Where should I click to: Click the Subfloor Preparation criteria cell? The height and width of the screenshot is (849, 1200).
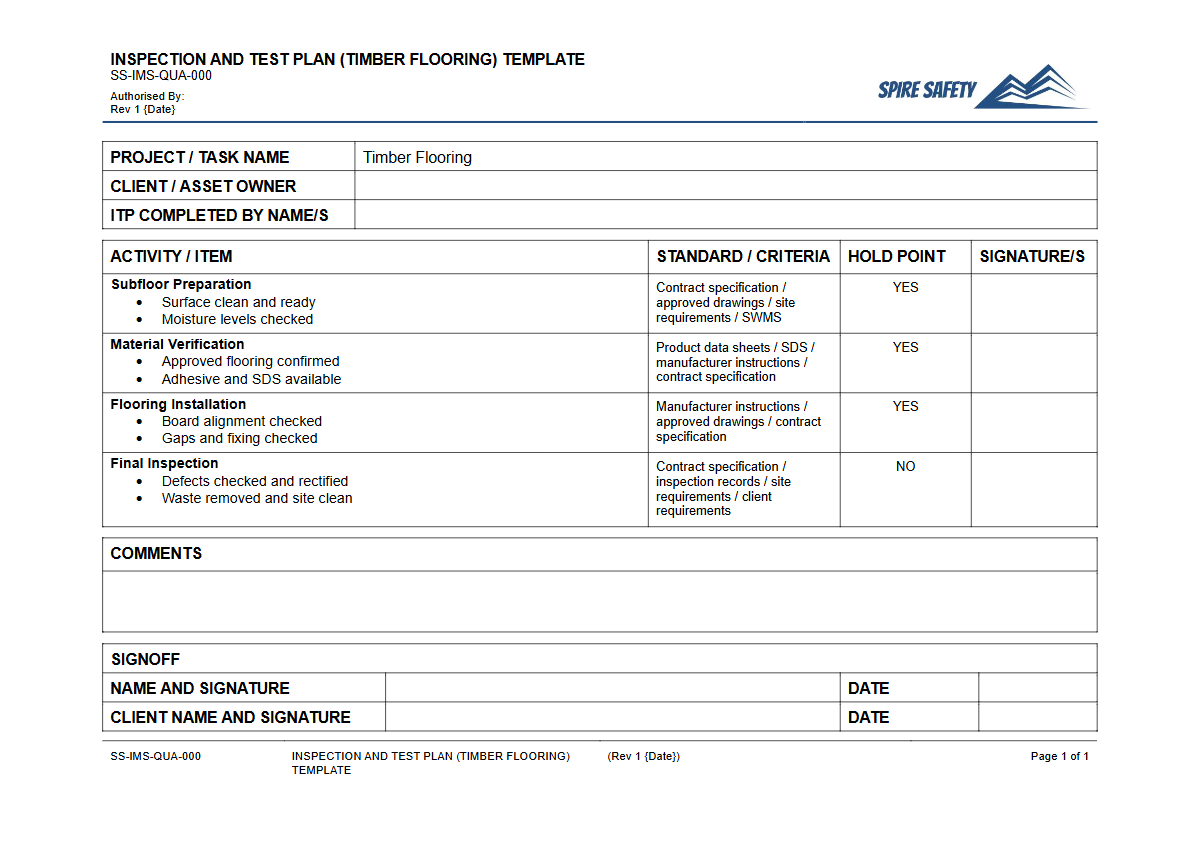pos(744,303)
